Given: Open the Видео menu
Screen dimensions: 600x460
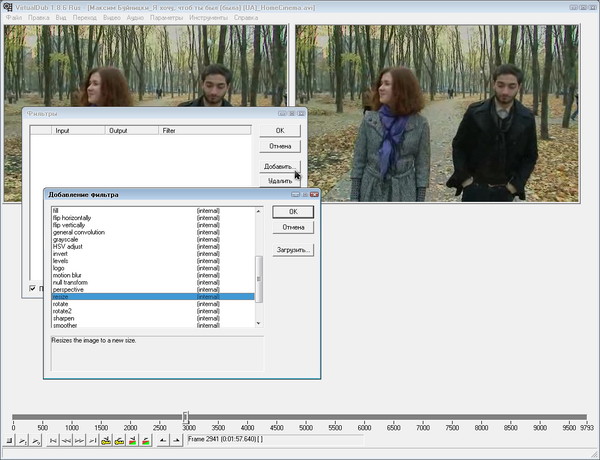Looking at the screenshot, I should point(112,18).
